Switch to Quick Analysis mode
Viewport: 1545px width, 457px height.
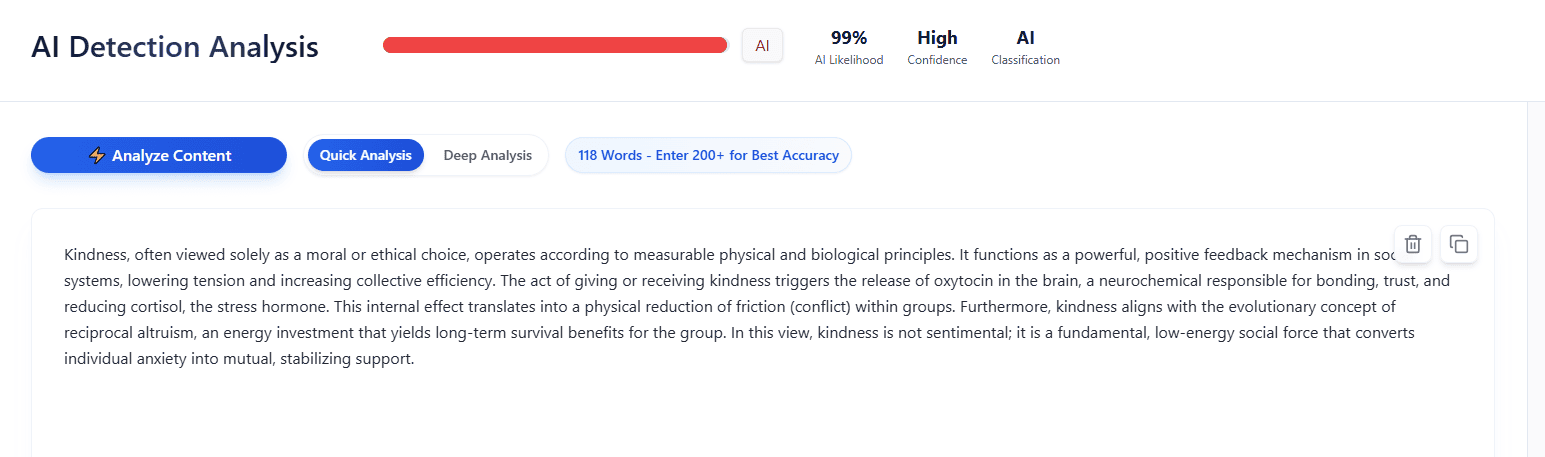pos(365,155)
